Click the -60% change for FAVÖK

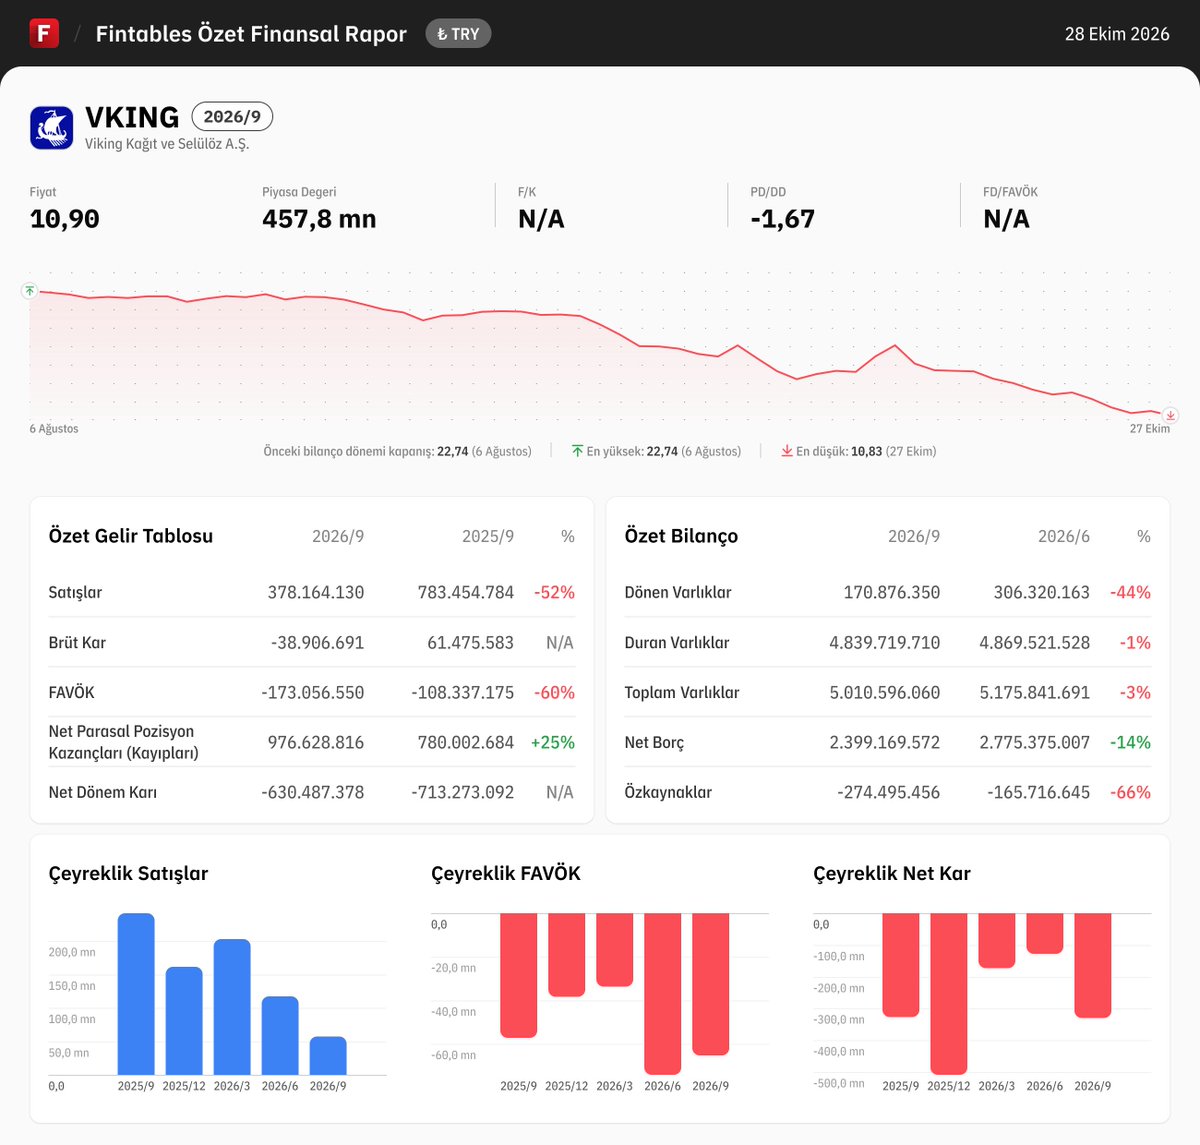554,692
